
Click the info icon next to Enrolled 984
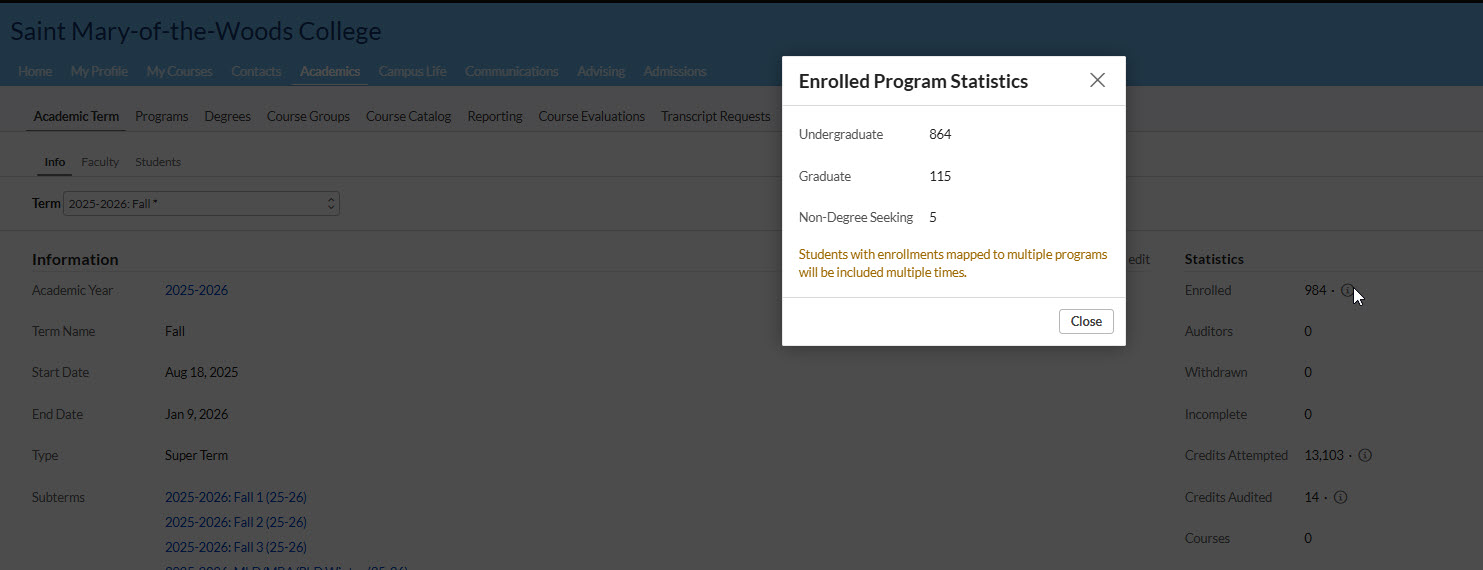point(1347,291)
